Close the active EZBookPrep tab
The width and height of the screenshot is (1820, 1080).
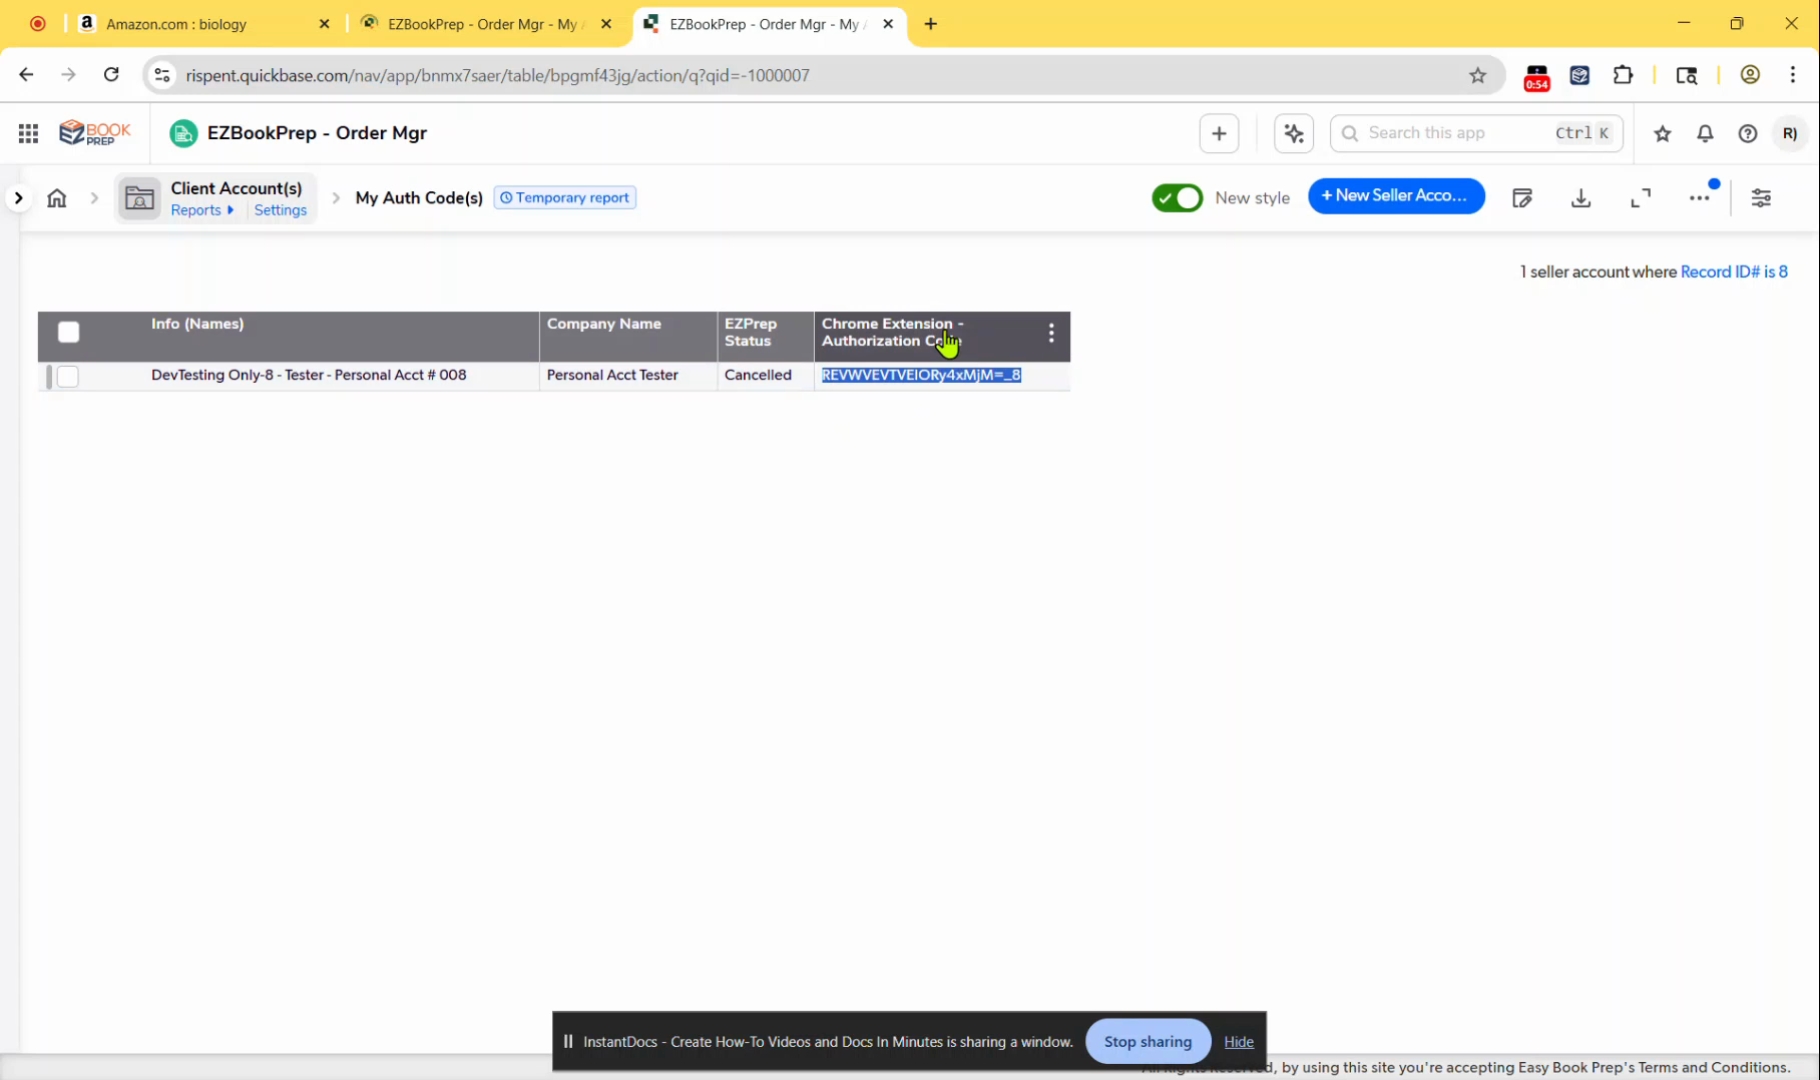tap(888, 24)
